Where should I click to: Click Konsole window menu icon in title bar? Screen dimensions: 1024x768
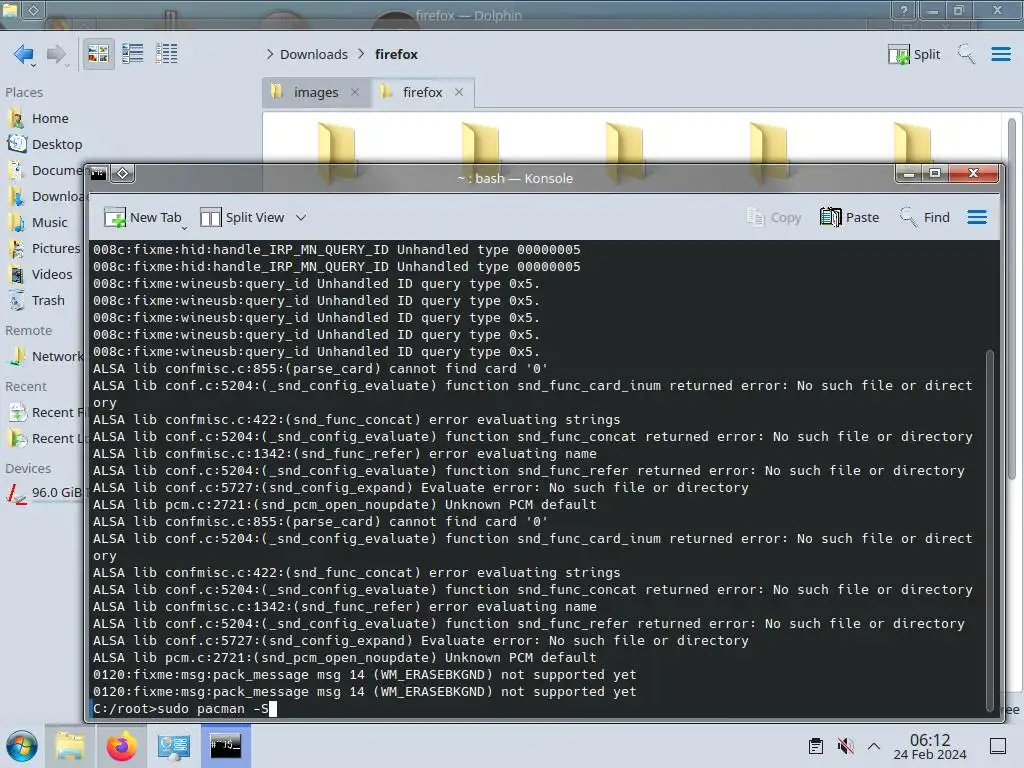[x=99, y=174]
